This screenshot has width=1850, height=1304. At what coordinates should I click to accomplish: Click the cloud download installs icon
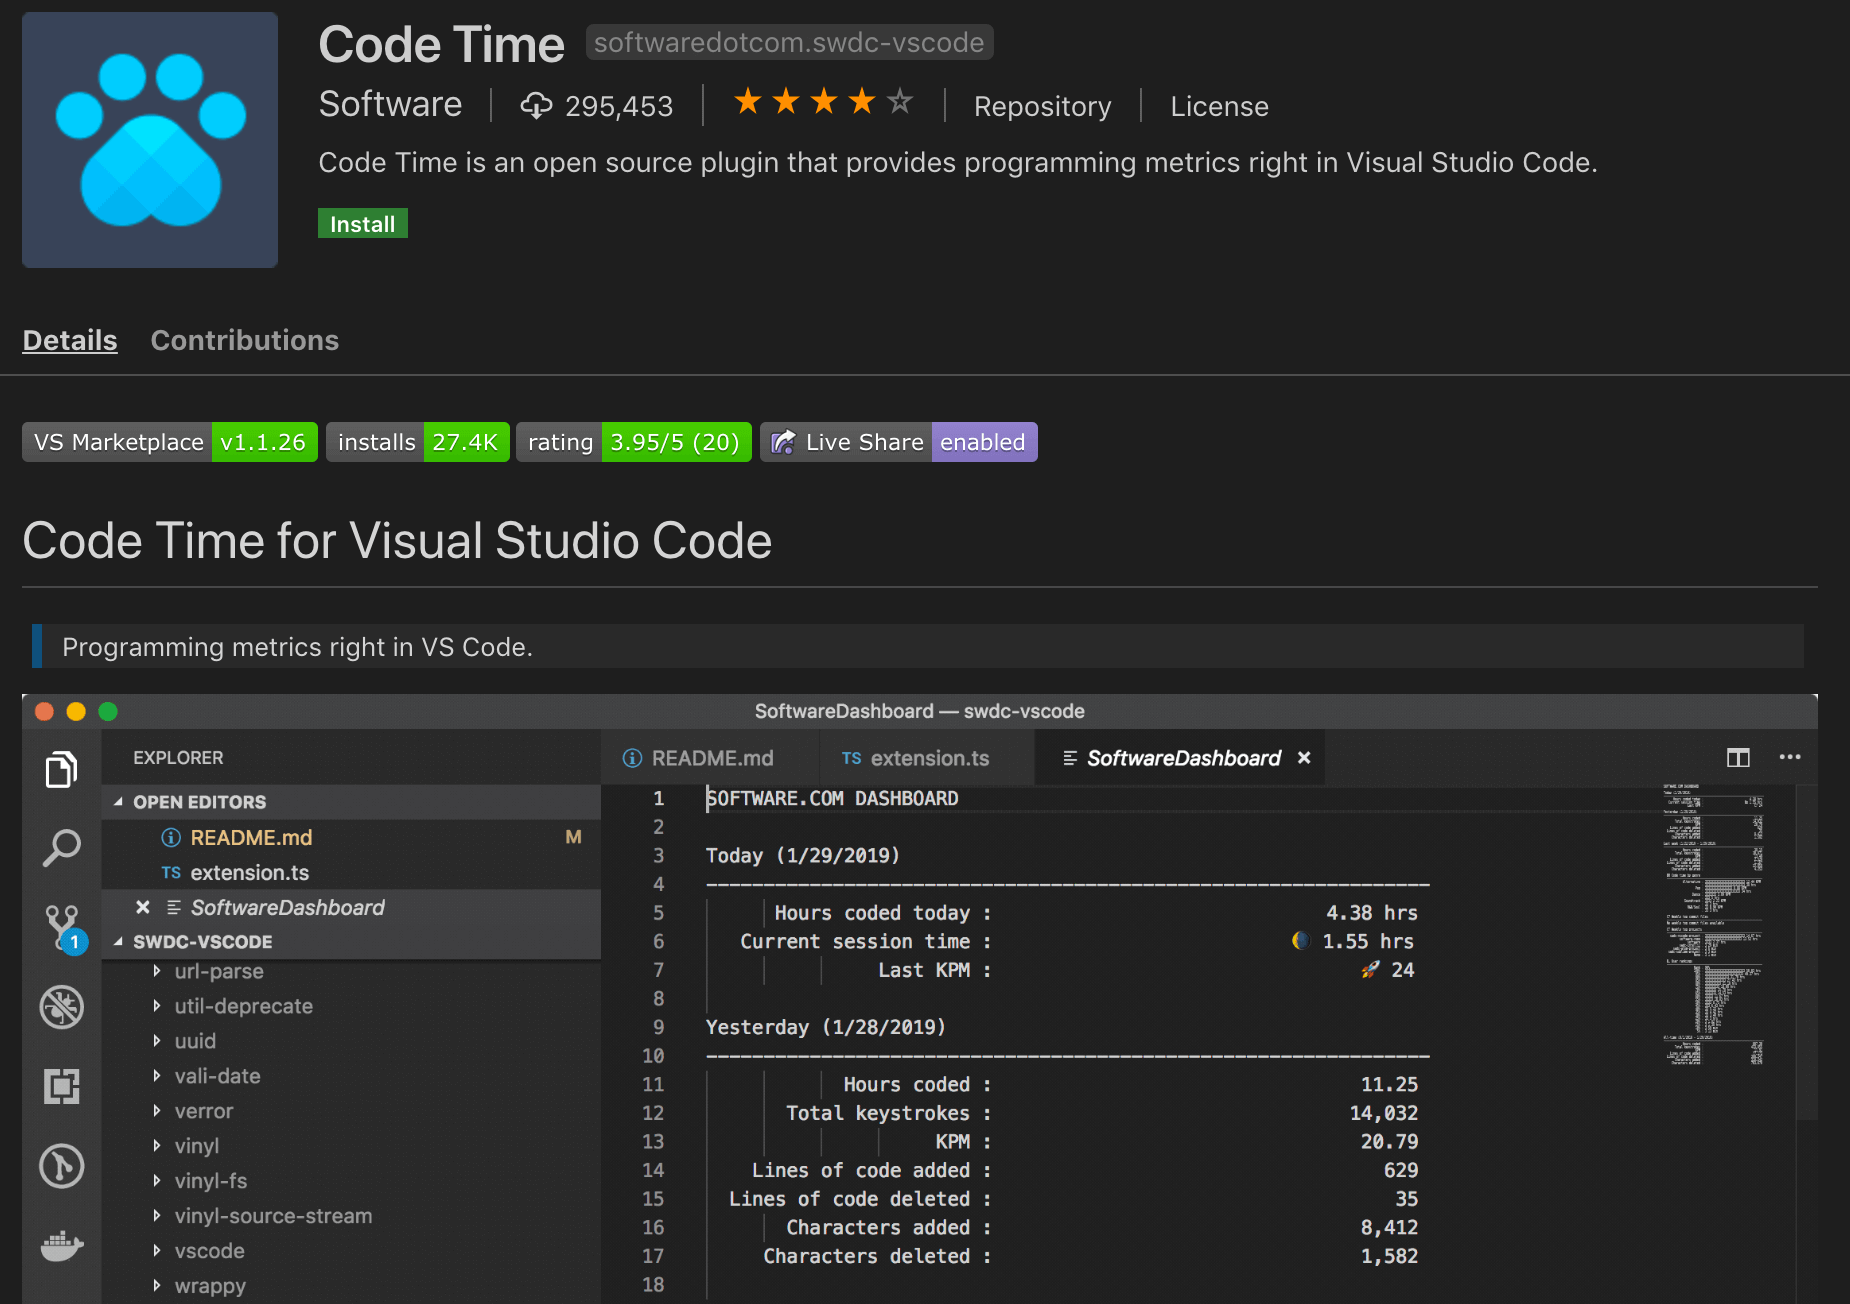536,105
